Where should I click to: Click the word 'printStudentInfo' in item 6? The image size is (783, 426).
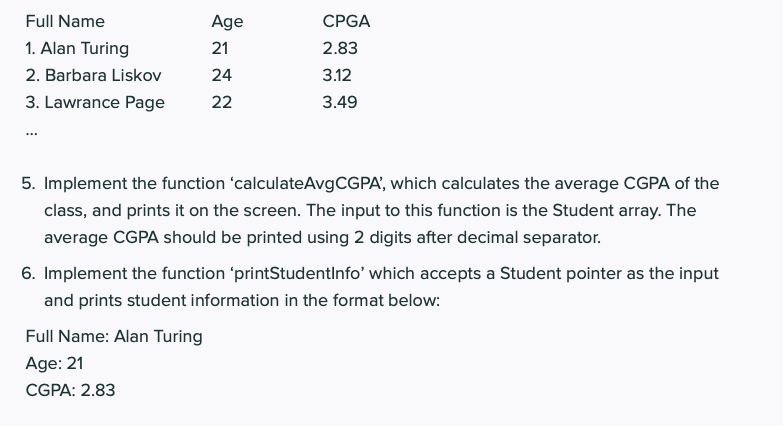click(x=297, y=274)
